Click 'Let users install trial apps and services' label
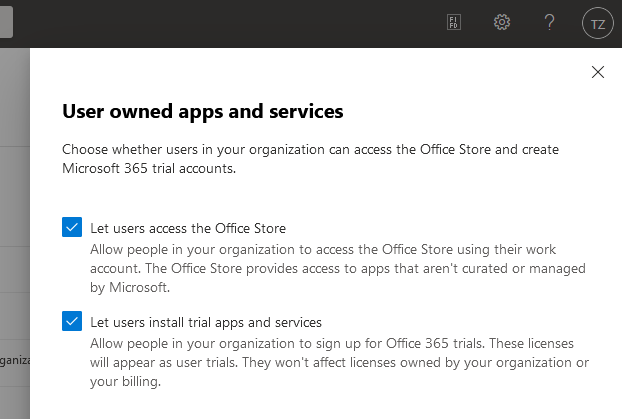Viewport: 622px width, 419px height. [206, 322]
